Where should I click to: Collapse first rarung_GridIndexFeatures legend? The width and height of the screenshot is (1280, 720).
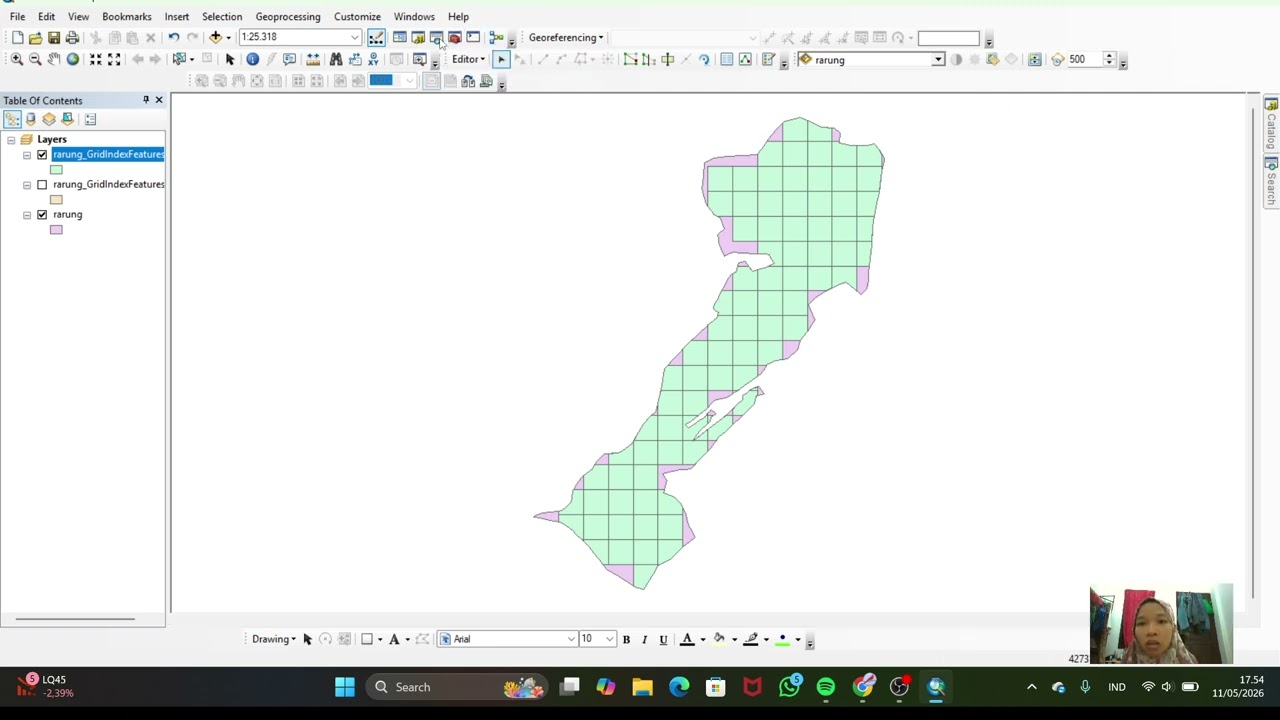pos(27,155)
